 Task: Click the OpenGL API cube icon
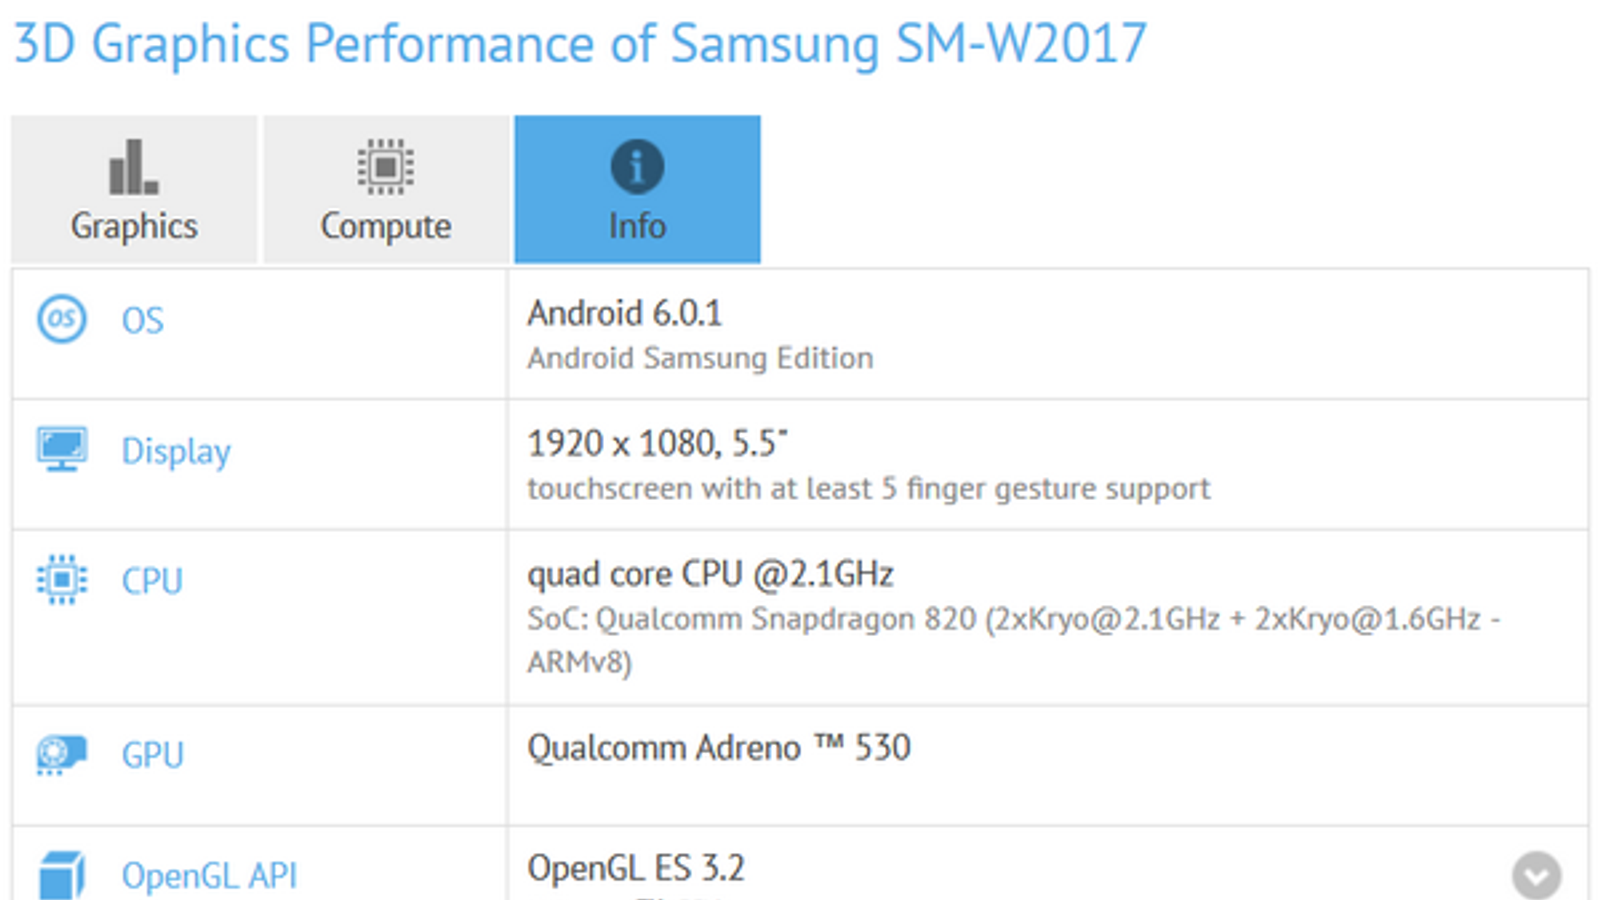coord(62,875)
